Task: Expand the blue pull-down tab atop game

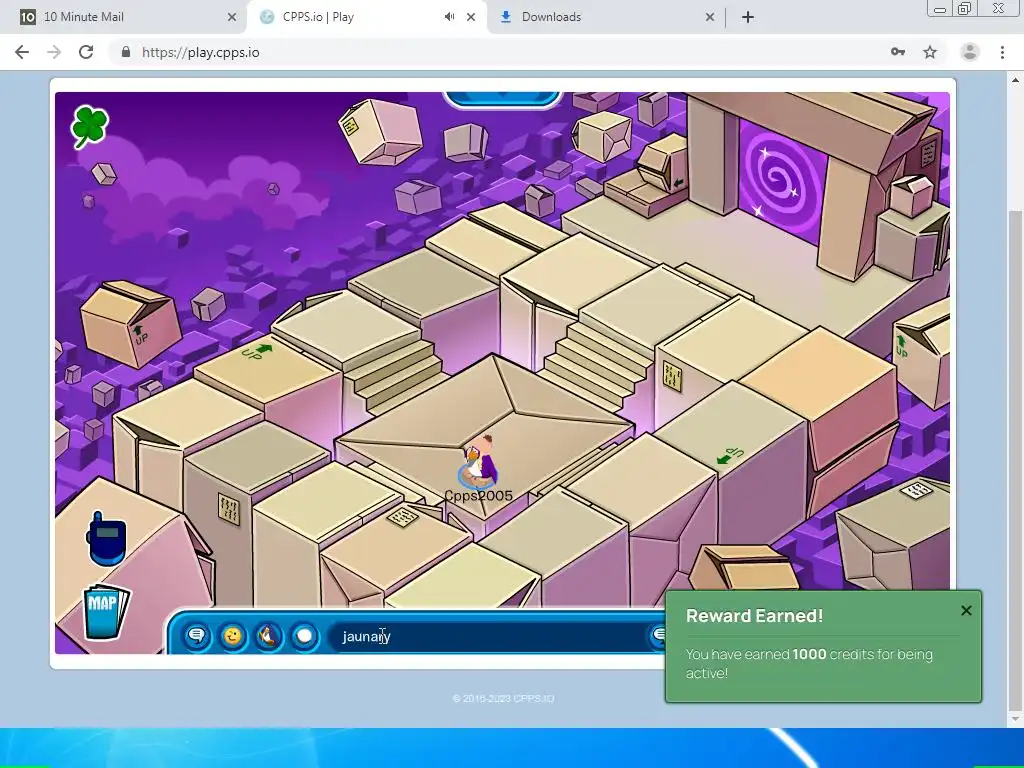Action: pyautogui.click(x=502, y=98)
